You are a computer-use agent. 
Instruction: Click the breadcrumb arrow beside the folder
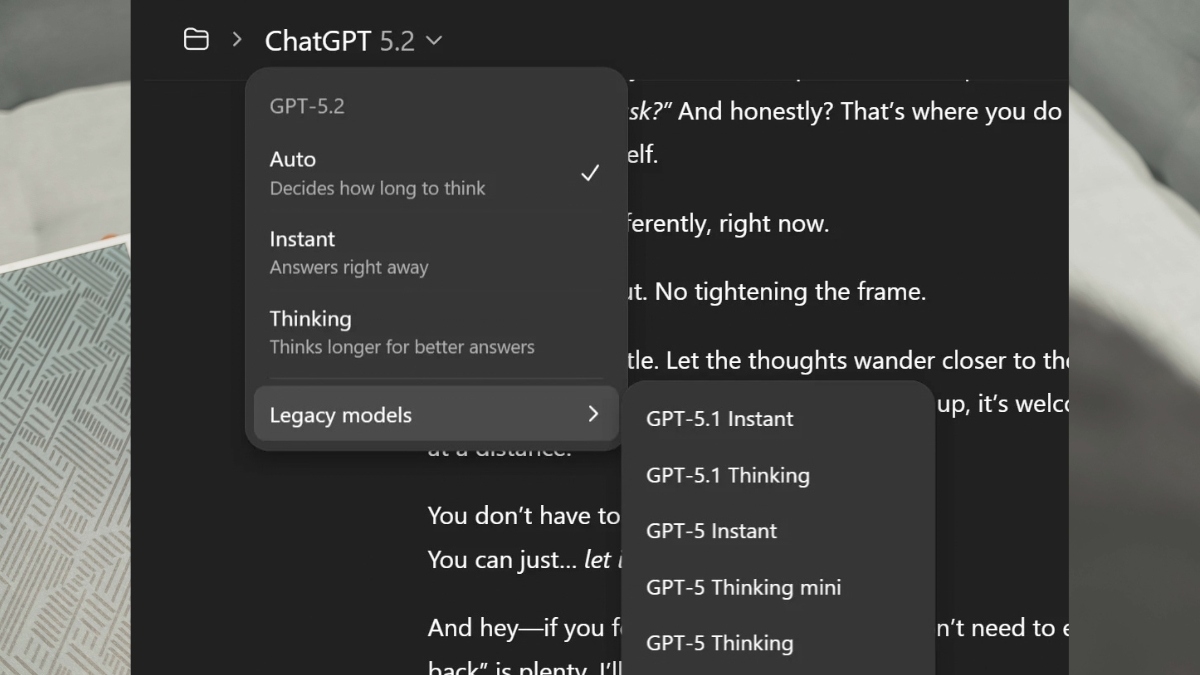[237, 40]
